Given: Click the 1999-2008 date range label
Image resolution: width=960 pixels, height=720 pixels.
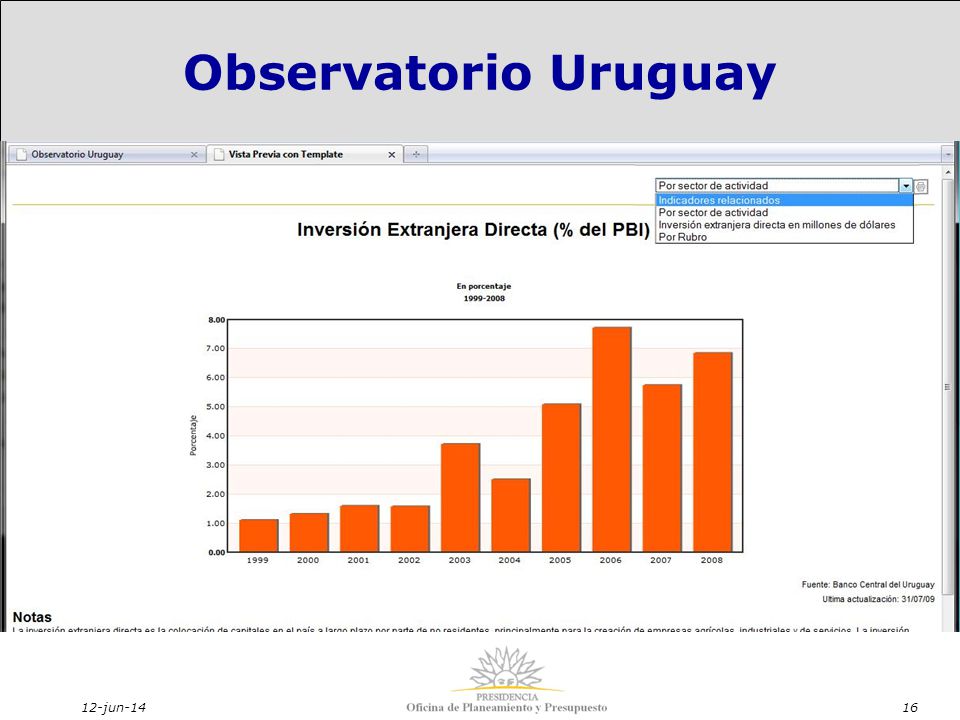Looking at the screenshot, I should tap(484, 298).
